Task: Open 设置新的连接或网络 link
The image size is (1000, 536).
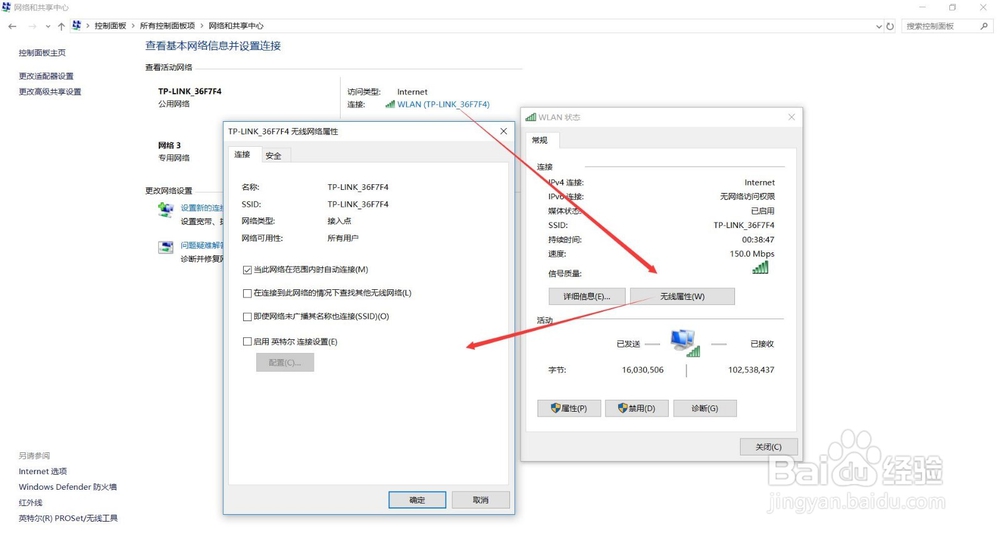Action: pos(202,208)
